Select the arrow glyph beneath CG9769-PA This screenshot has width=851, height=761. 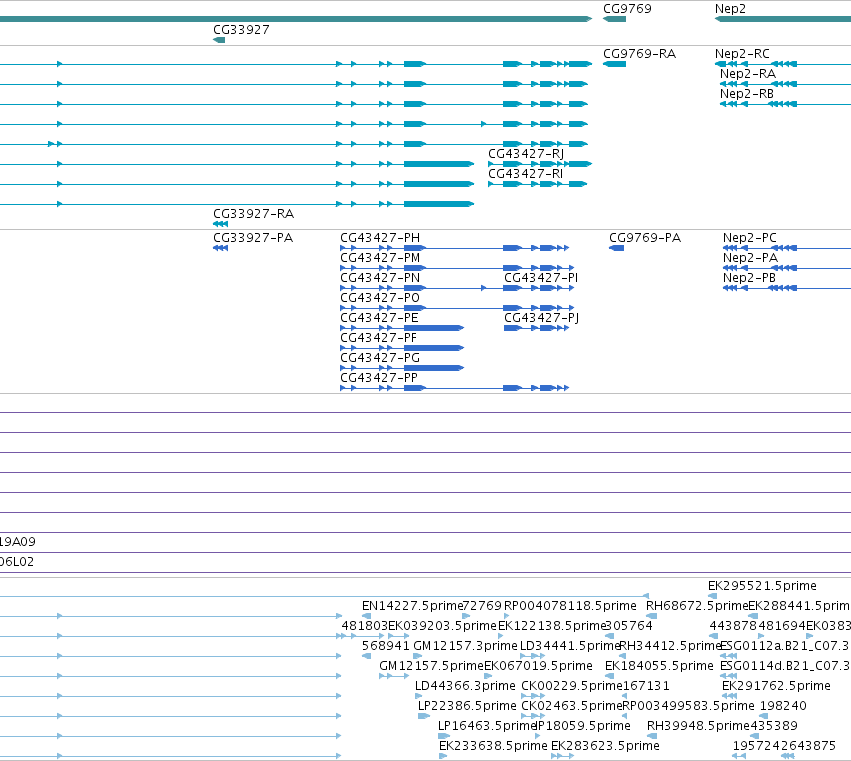[x=616, y=249]
